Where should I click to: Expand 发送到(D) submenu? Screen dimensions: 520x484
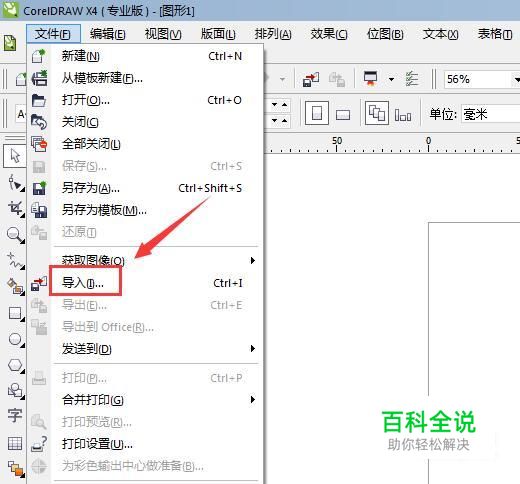click(x=253, y=349)
